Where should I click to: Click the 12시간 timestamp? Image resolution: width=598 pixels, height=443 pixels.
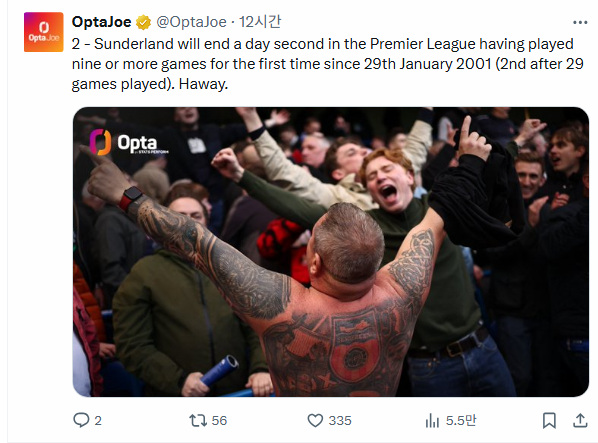tap(260, 22)
